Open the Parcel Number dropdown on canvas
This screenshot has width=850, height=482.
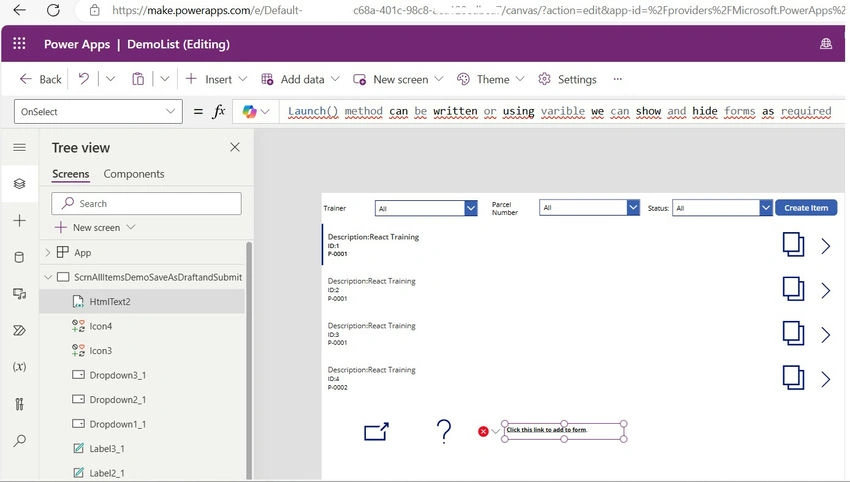point(589,208)
